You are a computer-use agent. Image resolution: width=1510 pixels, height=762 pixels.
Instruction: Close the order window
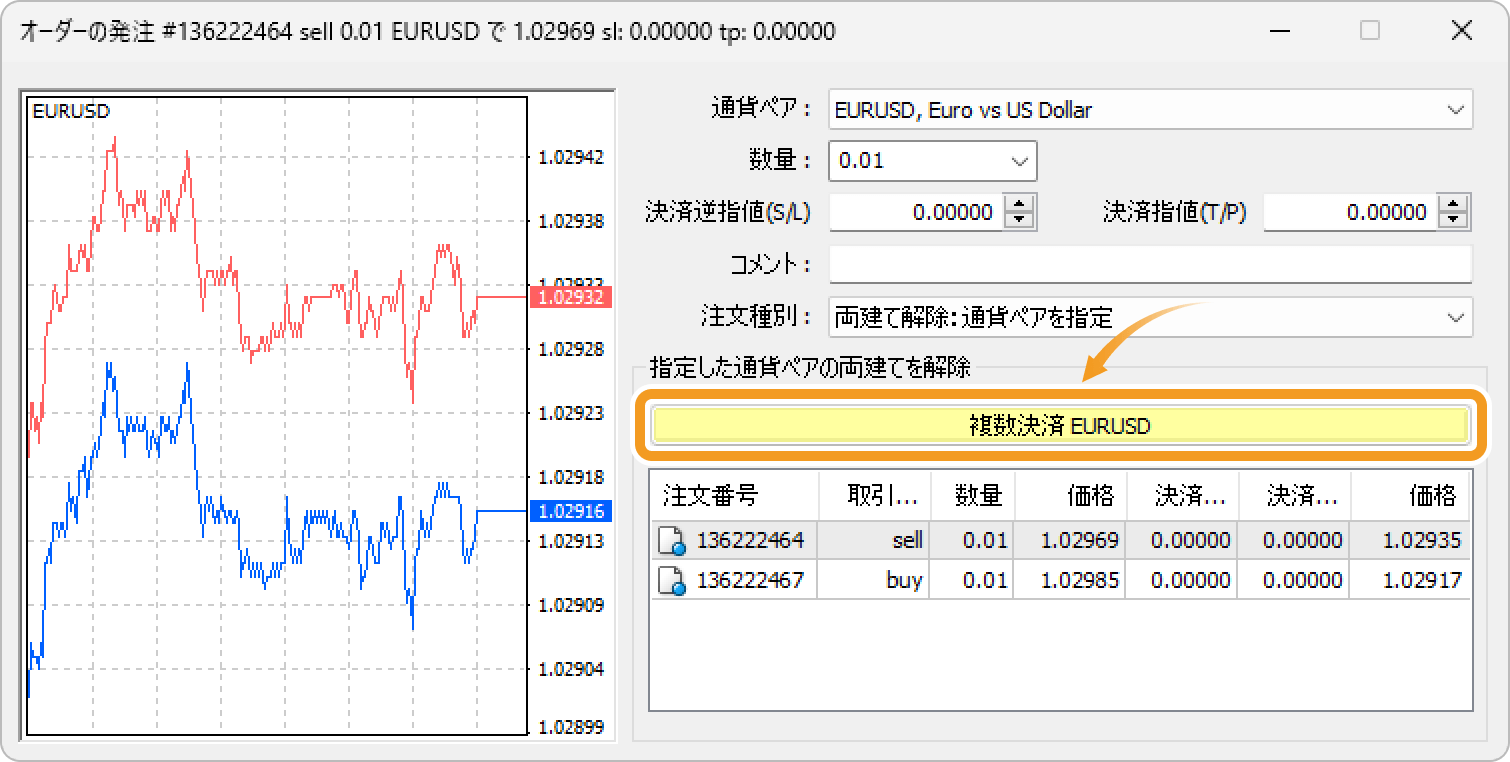(1461, 32)
